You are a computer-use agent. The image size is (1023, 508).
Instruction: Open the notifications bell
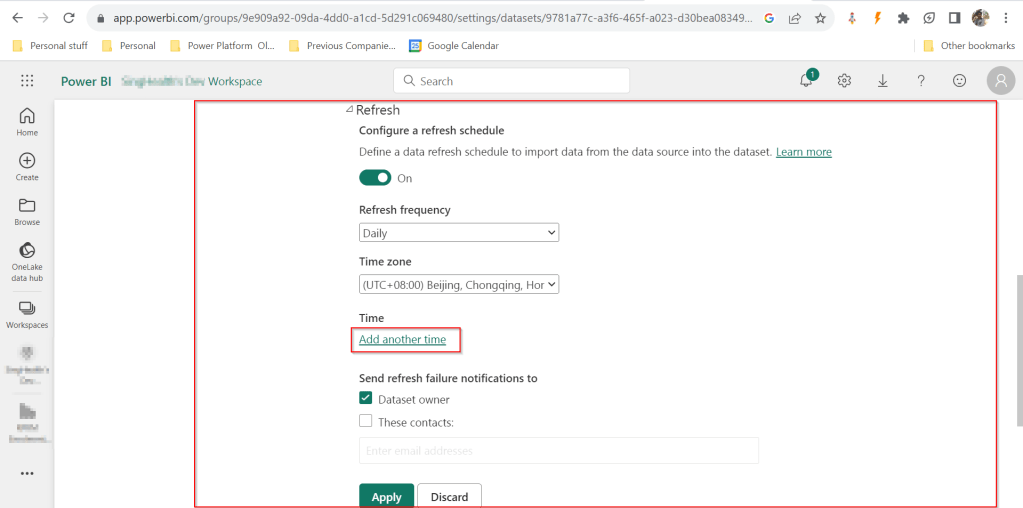pyautogui.click(x=806, y=81)
